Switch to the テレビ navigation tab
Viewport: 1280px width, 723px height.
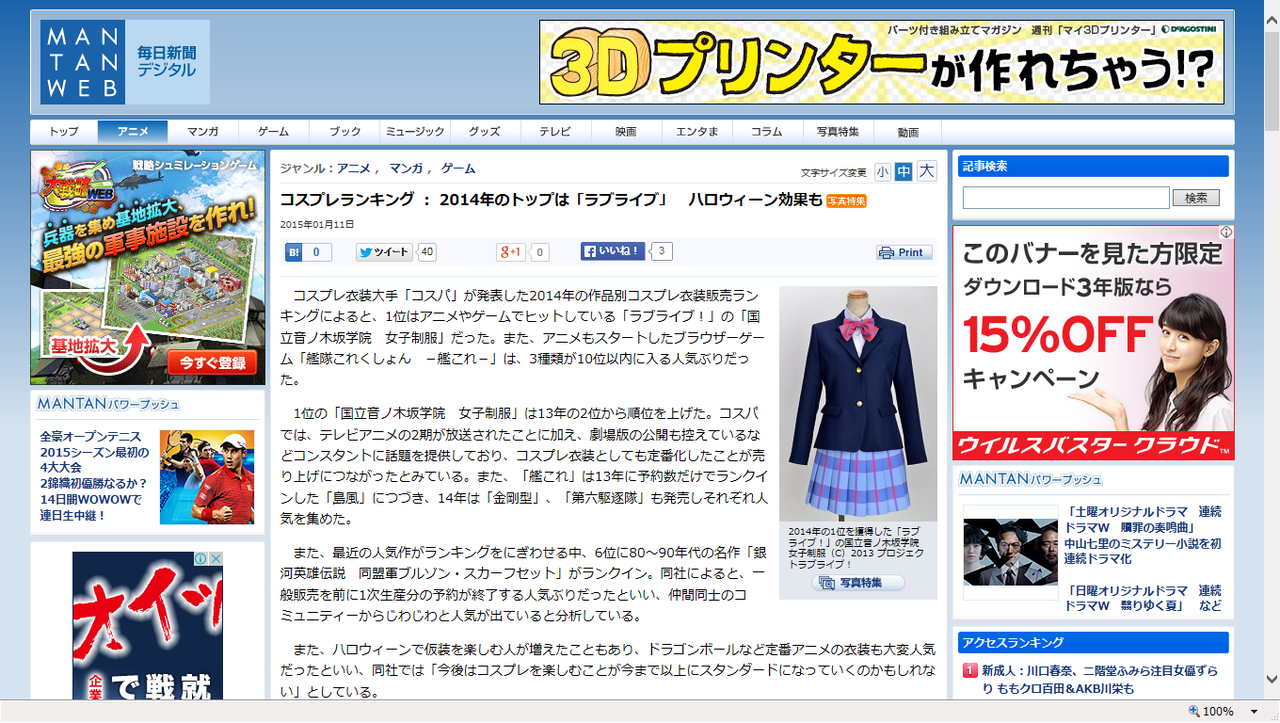click(x=556, y=132)
